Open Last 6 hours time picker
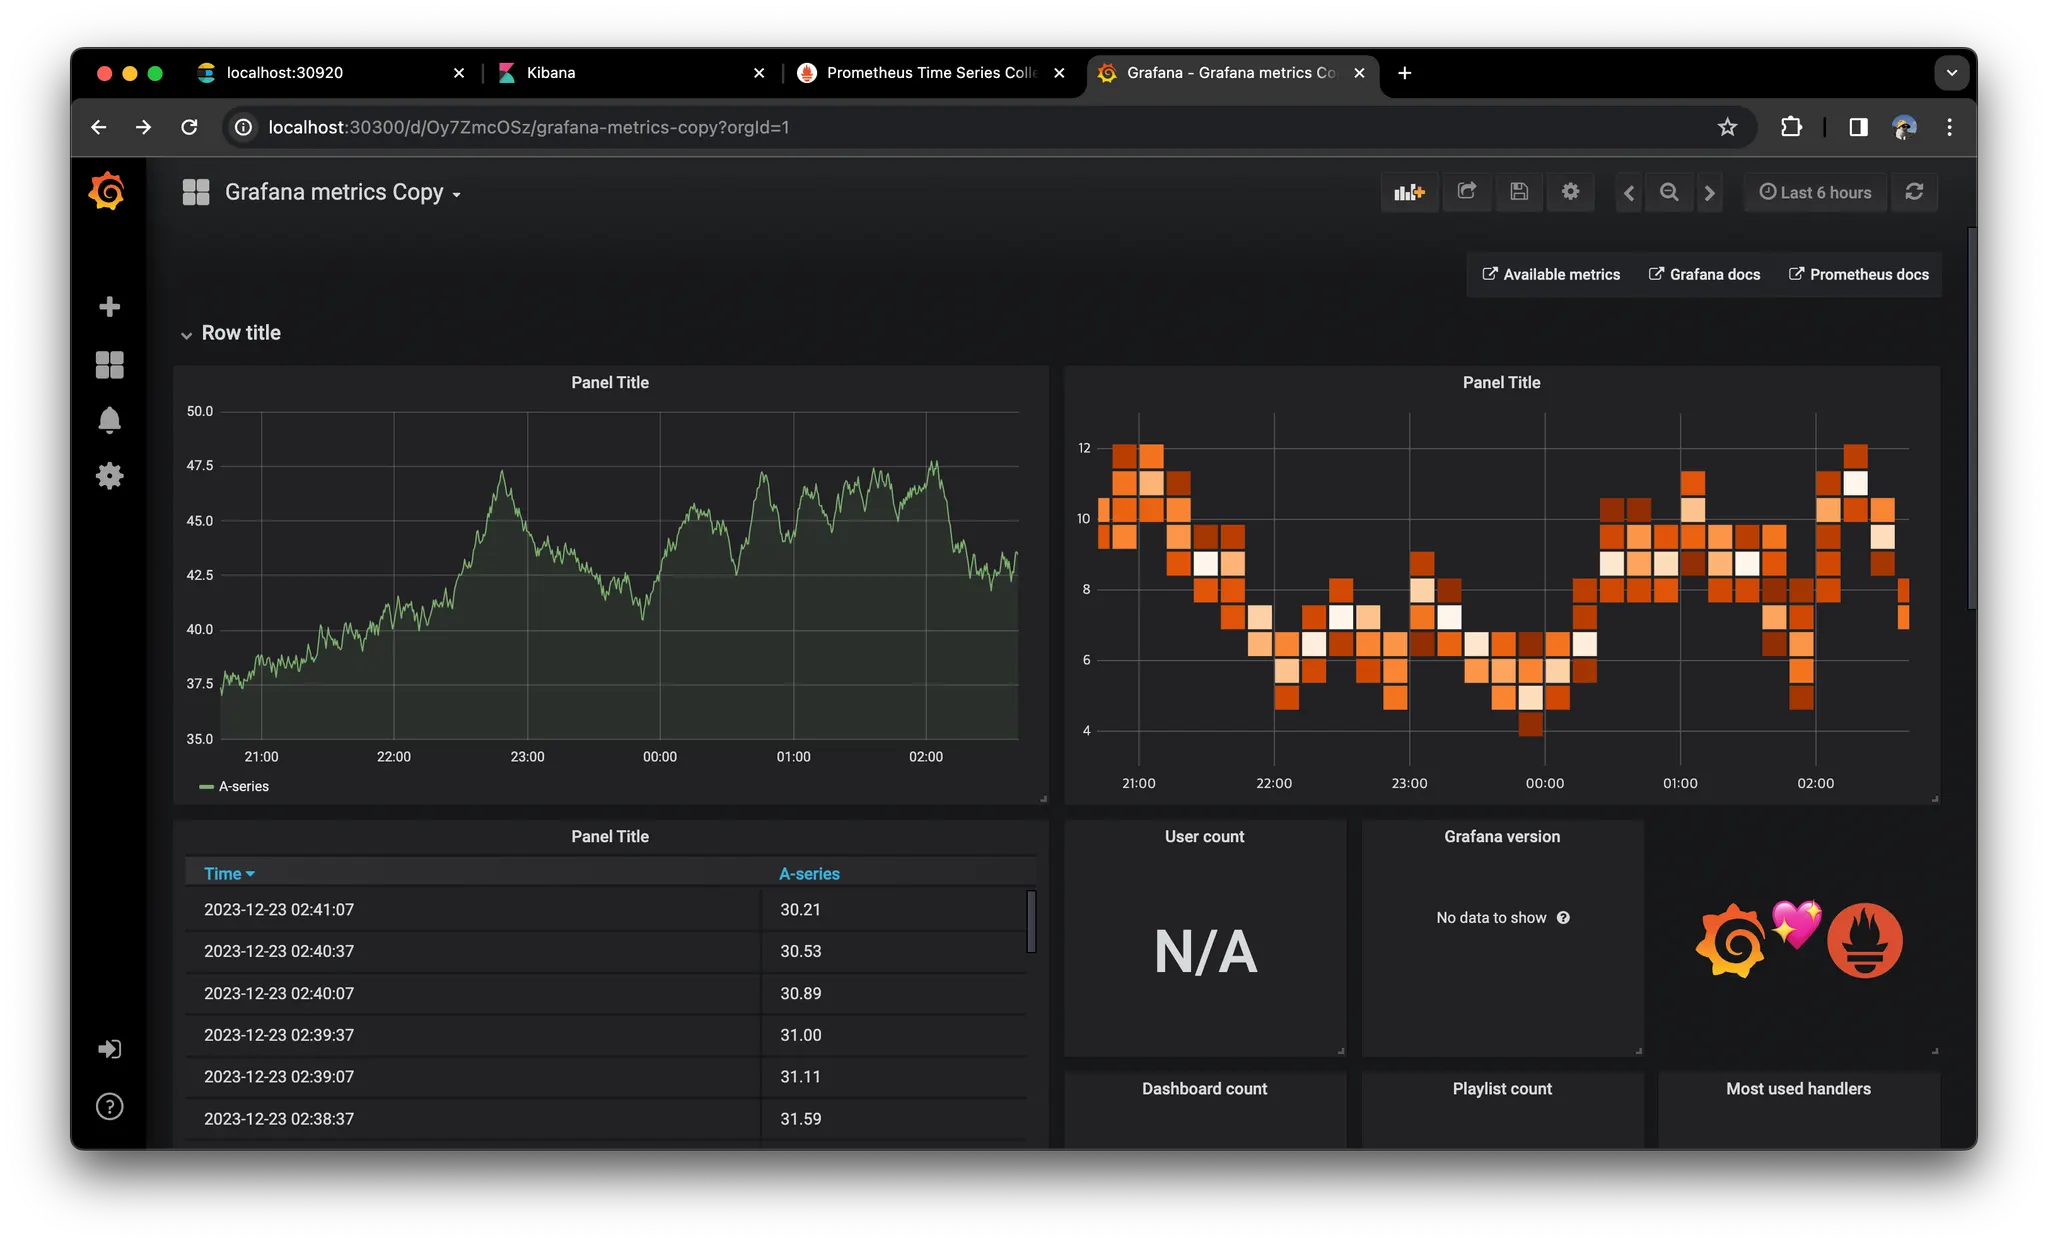 [x=1815, y=192]
